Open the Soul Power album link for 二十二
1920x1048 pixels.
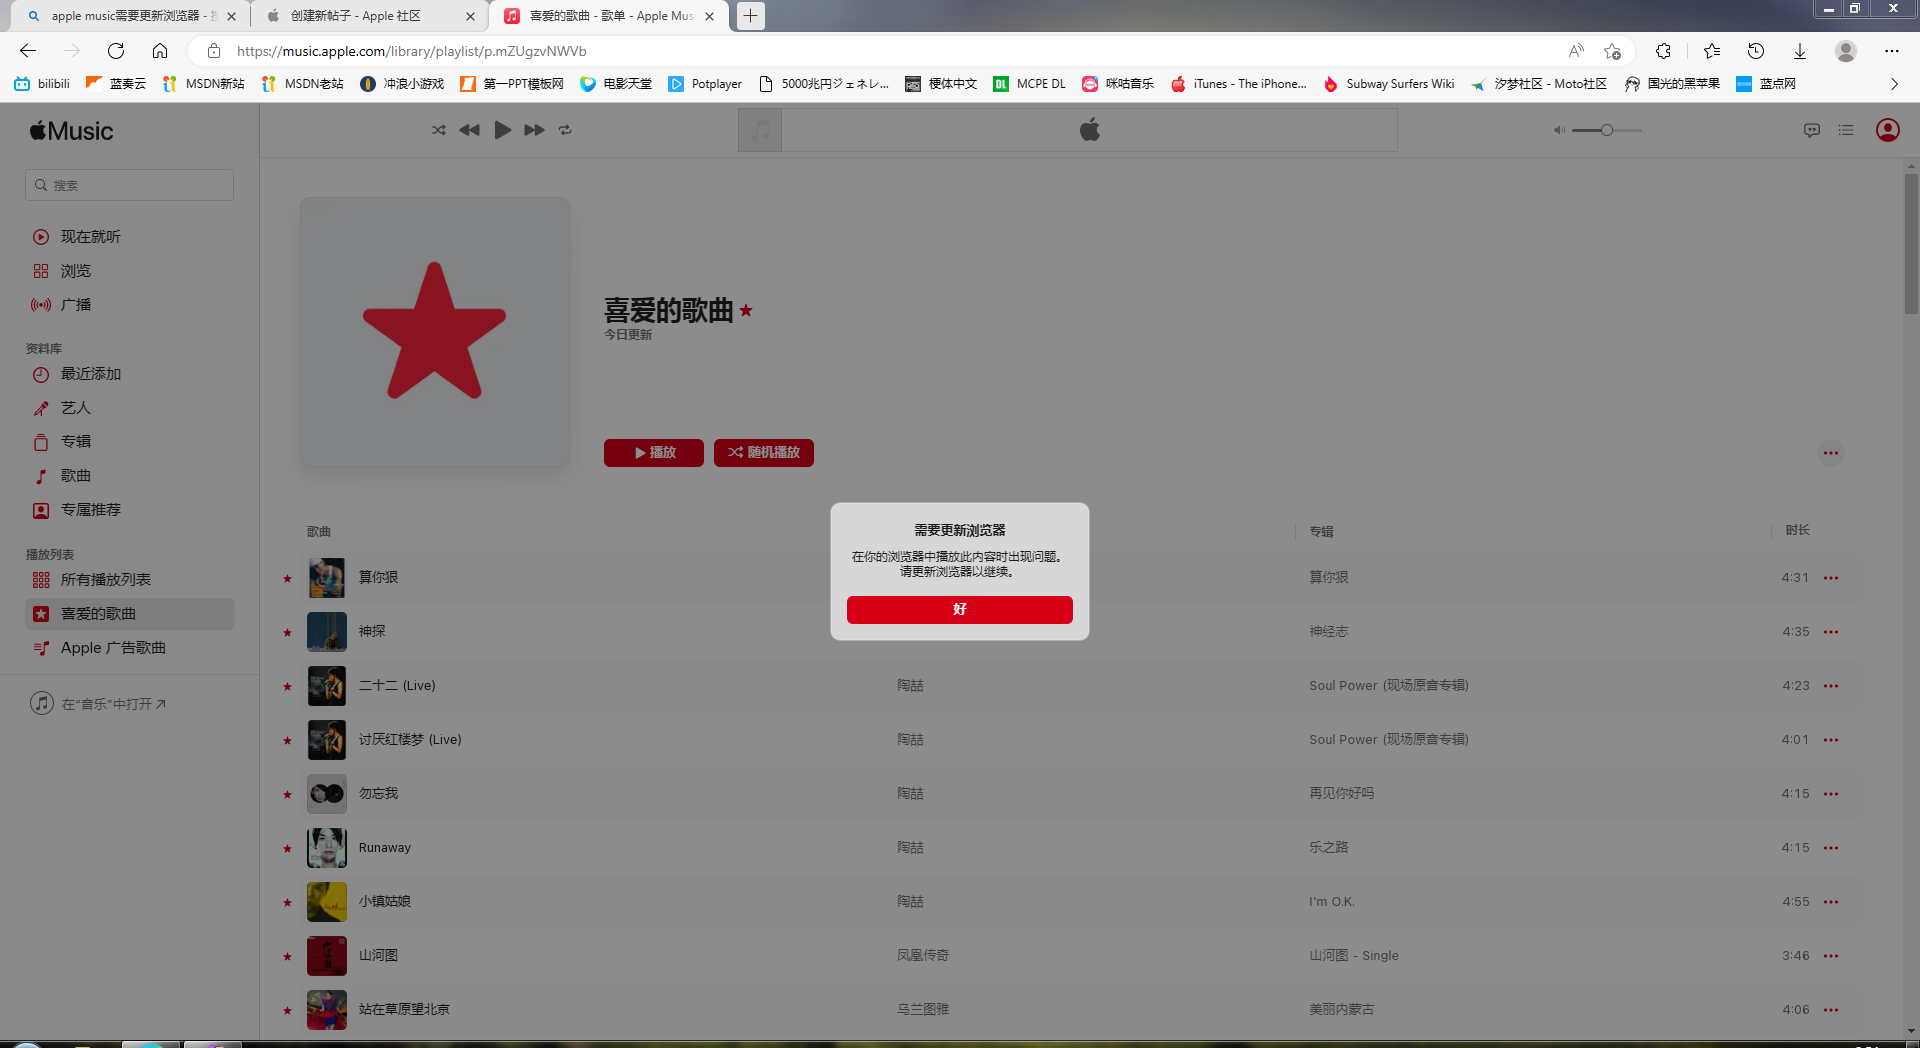coord(1389,686)
